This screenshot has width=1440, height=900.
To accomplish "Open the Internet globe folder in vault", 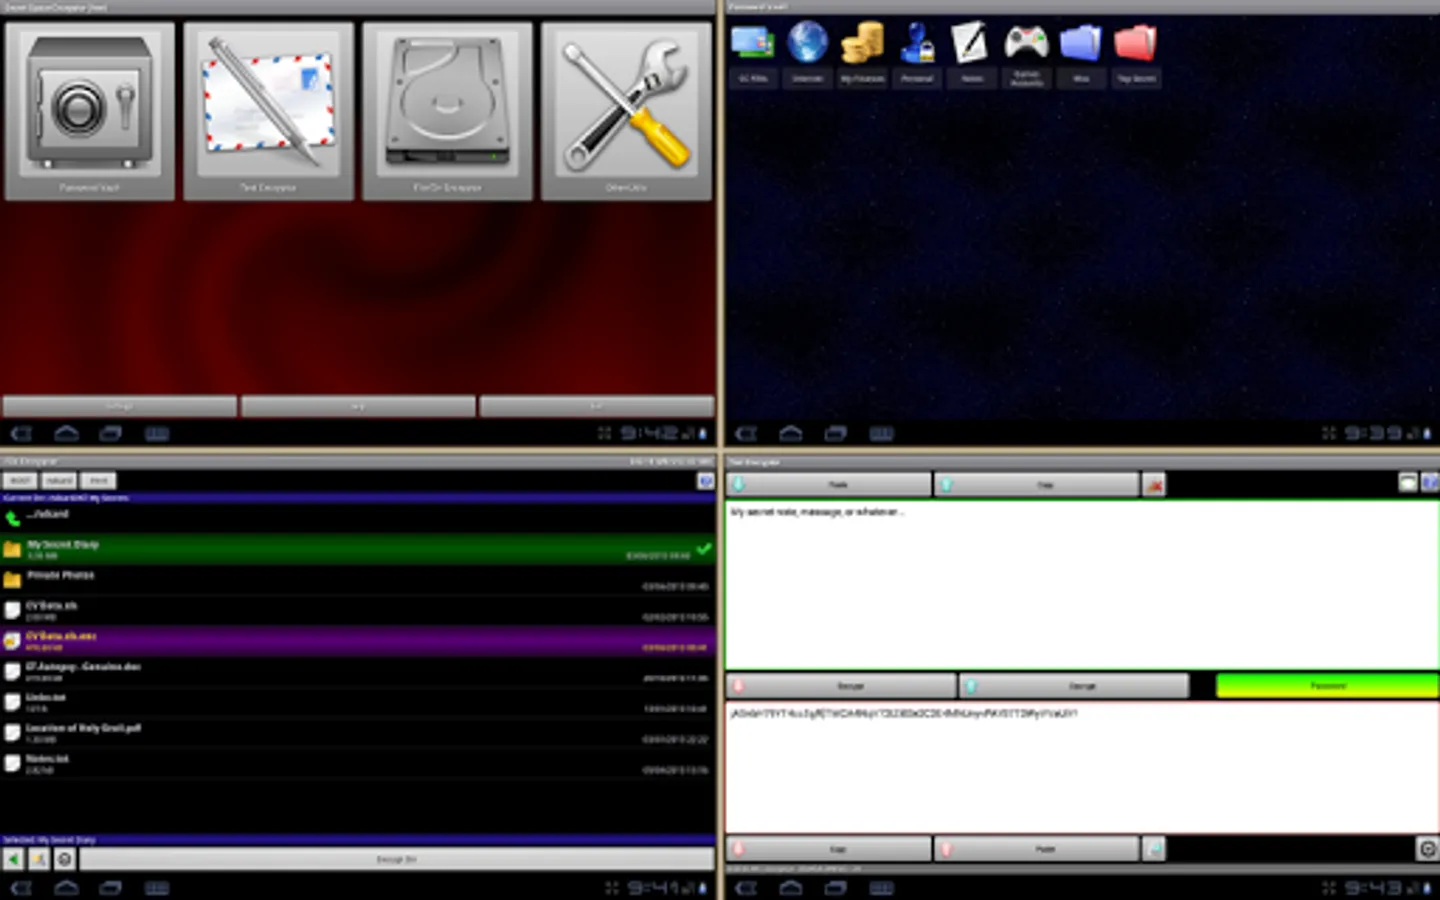I will point(807,44).
